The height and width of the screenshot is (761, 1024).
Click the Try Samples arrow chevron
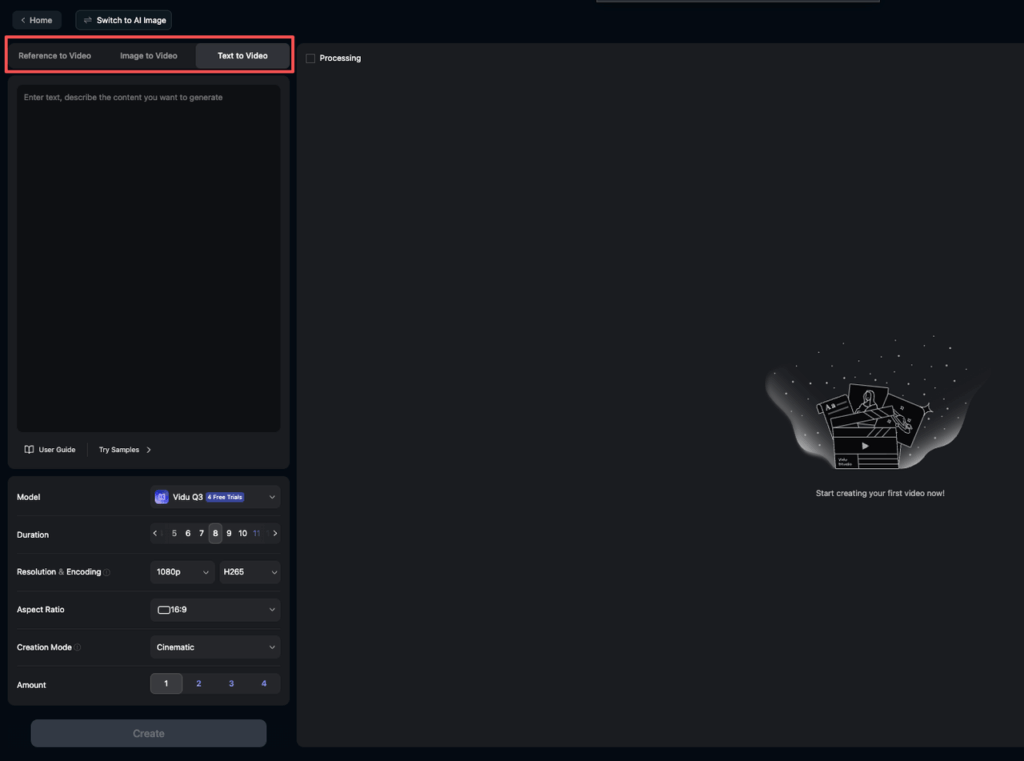pos(149,449)
